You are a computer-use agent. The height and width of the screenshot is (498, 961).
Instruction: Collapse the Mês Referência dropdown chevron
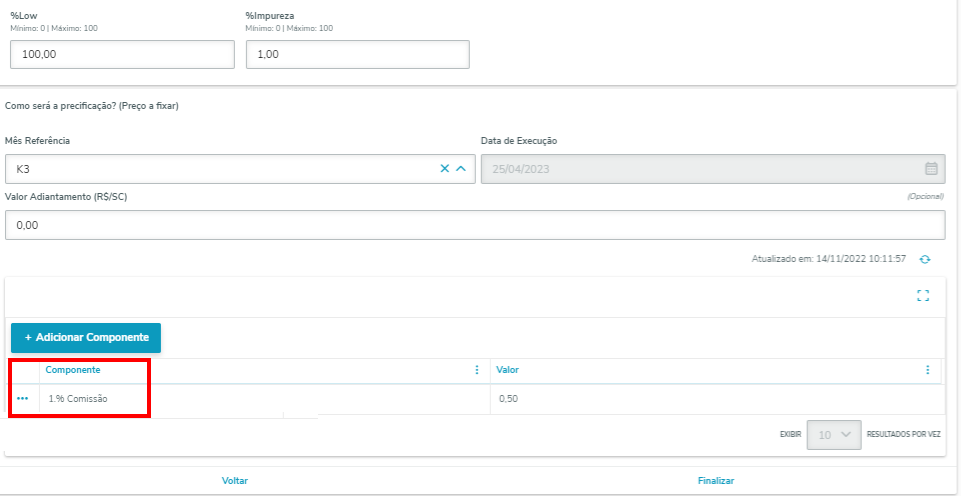pyautogui.click(x=461, y=168)
